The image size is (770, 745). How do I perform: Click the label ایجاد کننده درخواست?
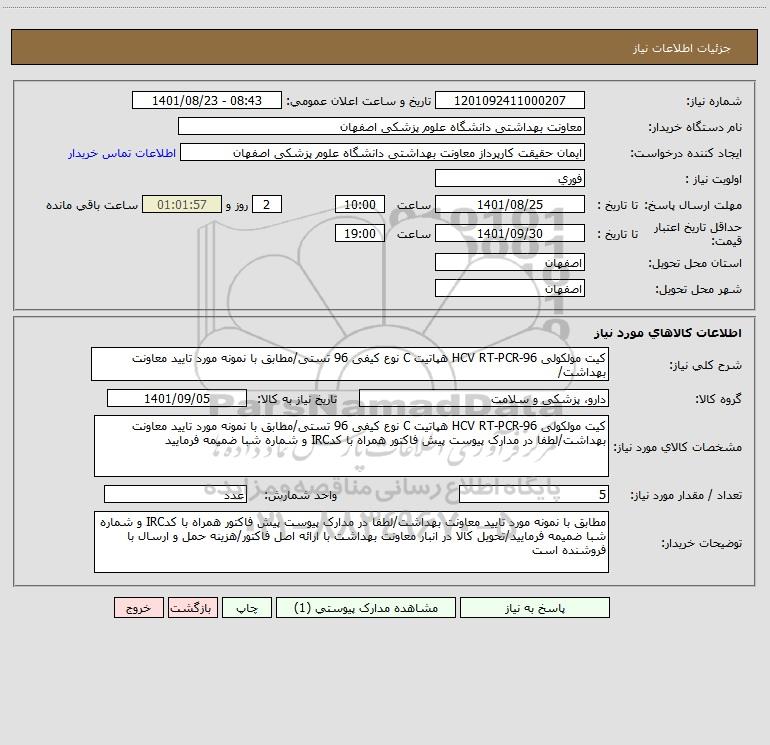pos(686,153)
